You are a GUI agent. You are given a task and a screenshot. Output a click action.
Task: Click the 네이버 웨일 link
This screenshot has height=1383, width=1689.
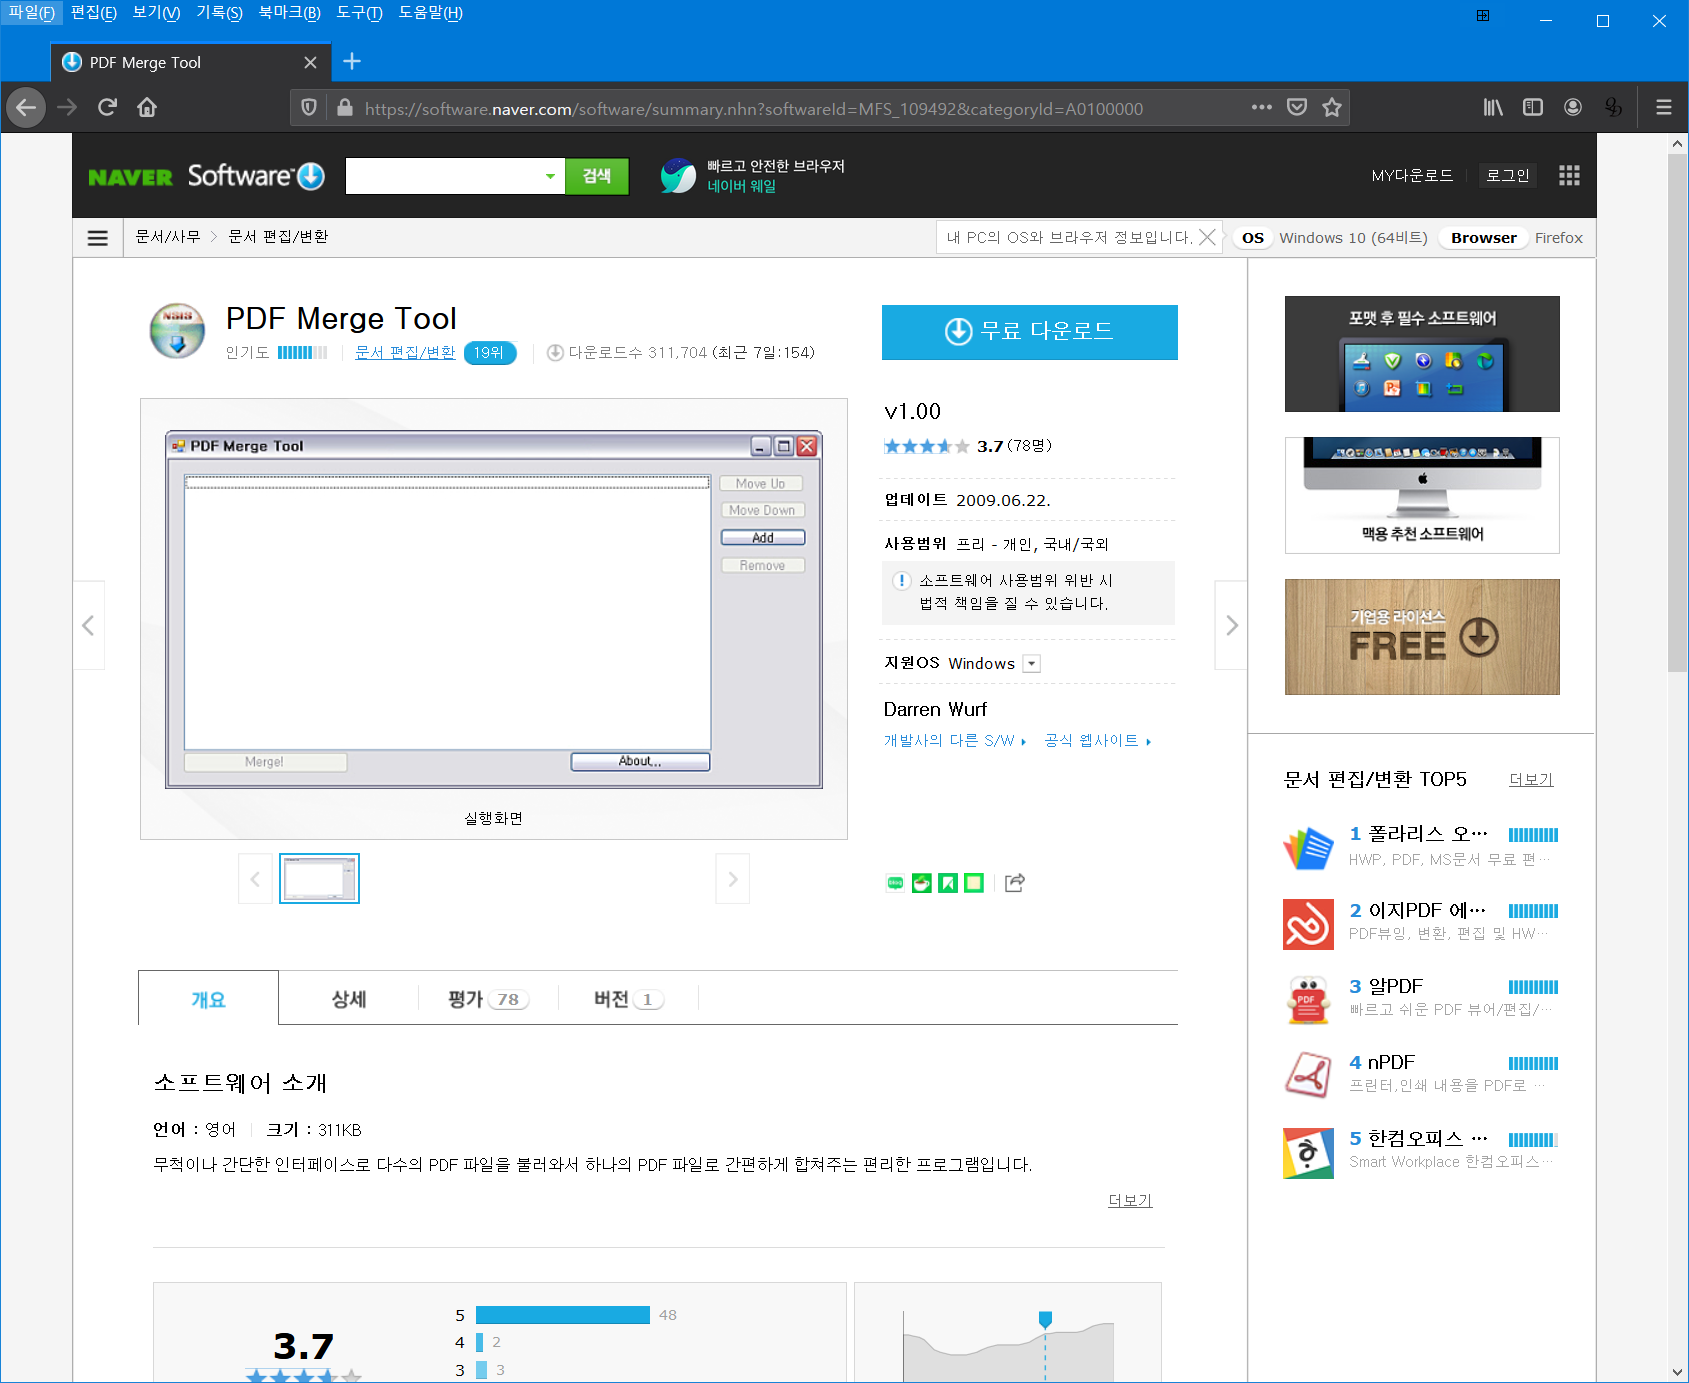[x=741, y=186]
